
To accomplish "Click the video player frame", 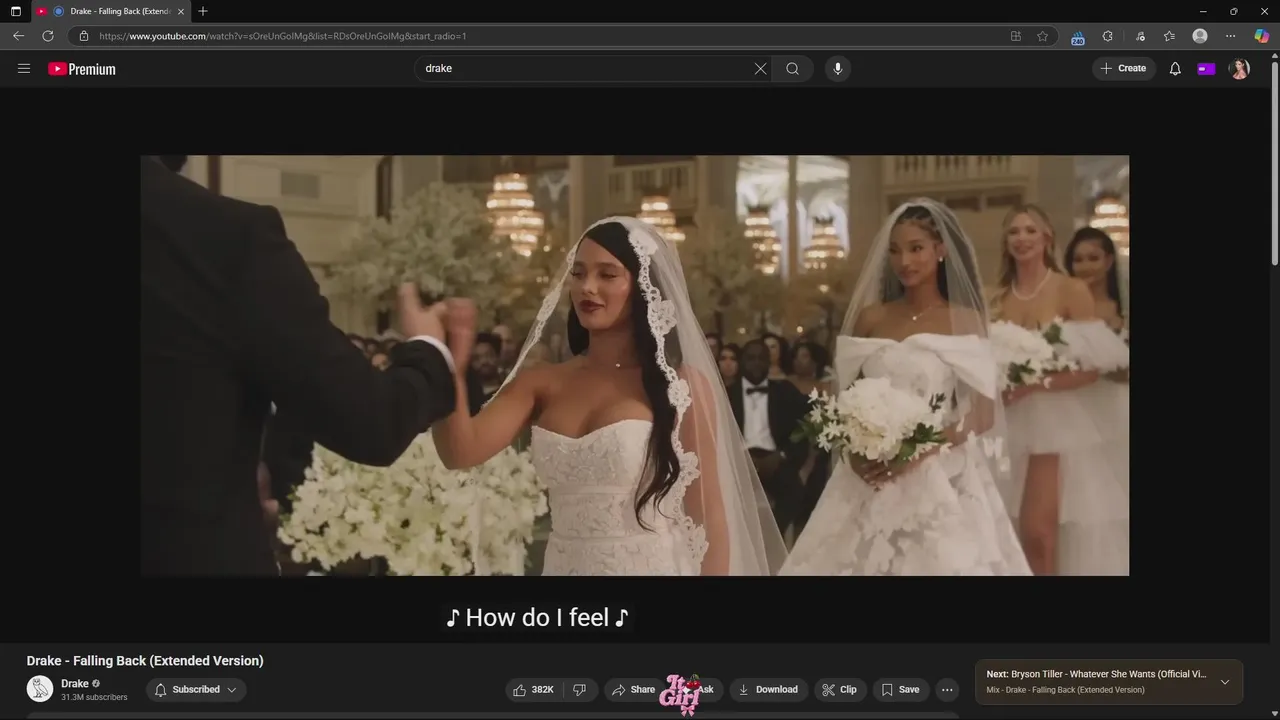I will click(x=634, y=365).
